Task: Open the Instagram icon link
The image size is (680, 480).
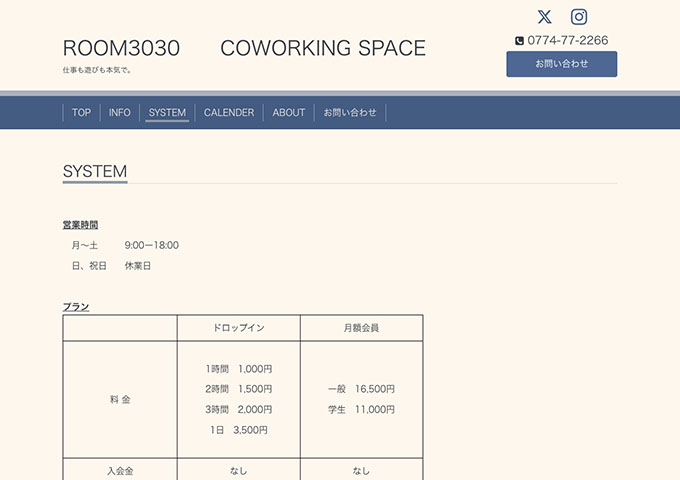Action: [x=579, y=17]
